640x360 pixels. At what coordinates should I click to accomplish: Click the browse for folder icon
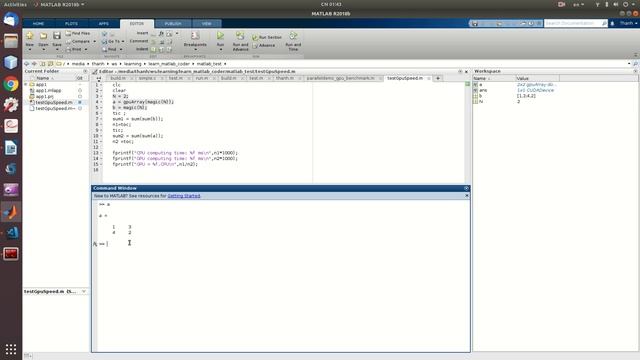coord(51,64)
